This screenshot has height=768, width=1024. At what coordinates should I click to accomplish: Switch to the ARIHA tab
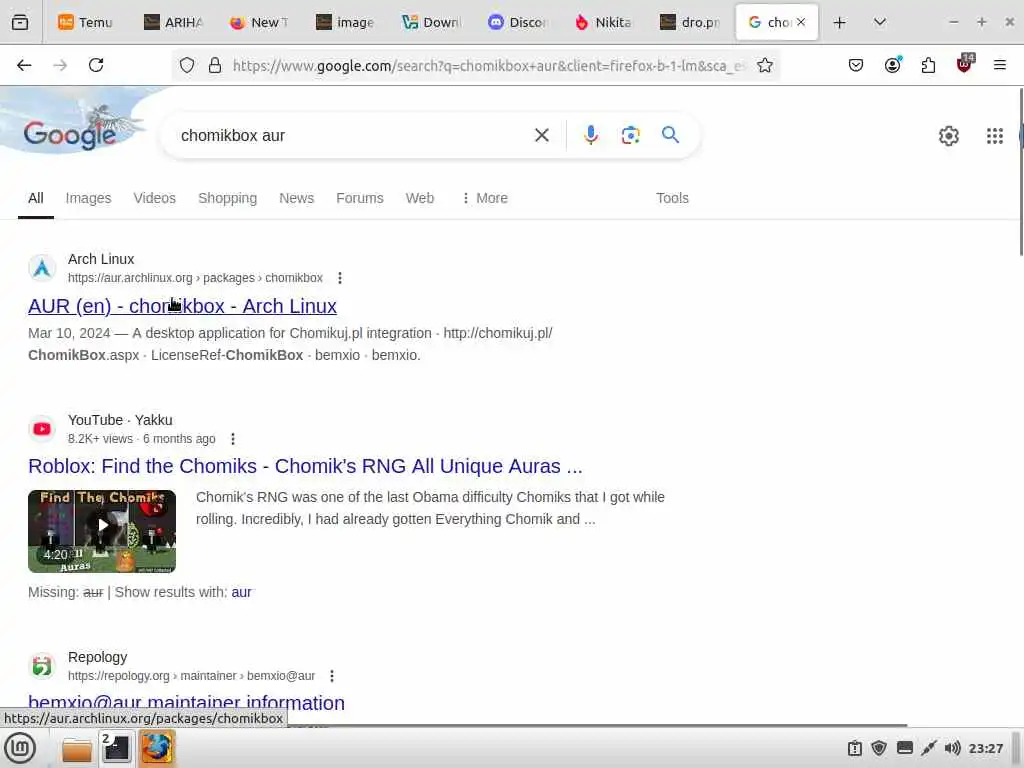pos(173,22)
